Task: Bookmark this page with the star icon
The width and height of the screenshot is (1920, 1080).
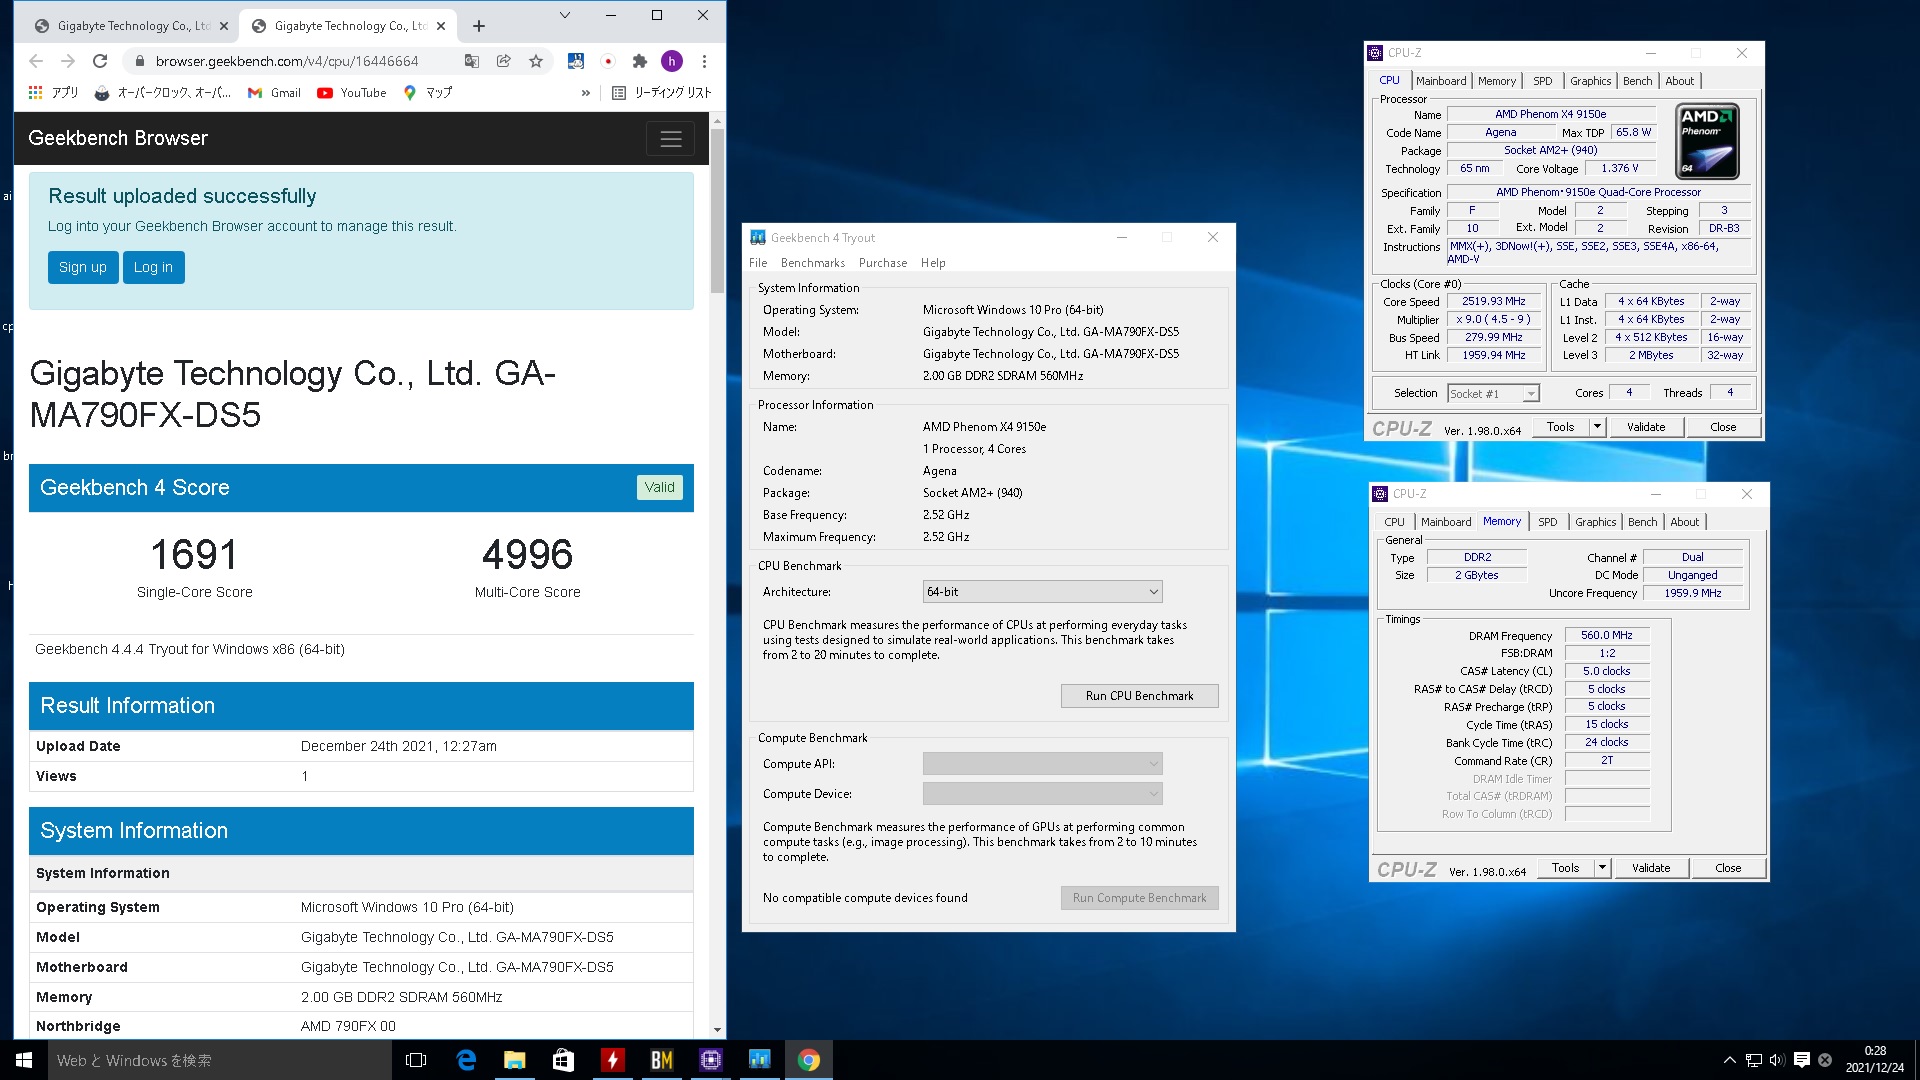Action: click(536, 61)
